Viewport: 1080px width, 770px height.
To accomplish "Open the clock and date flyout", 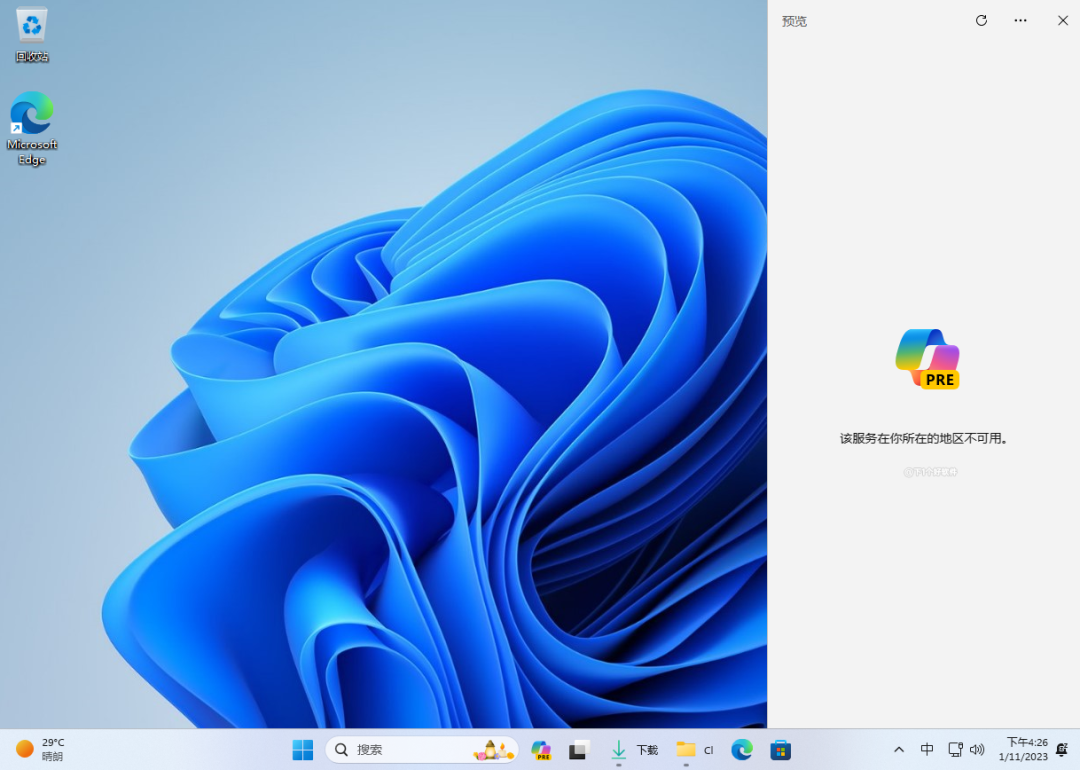I will [1026, 750].
